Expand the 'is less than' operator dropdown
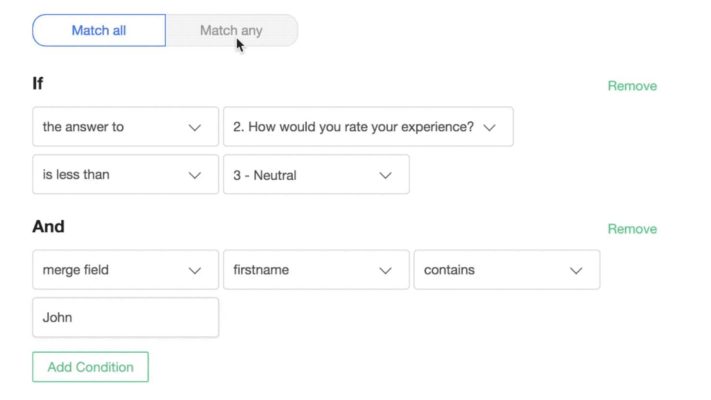711x400 pixels. [125, 175]
